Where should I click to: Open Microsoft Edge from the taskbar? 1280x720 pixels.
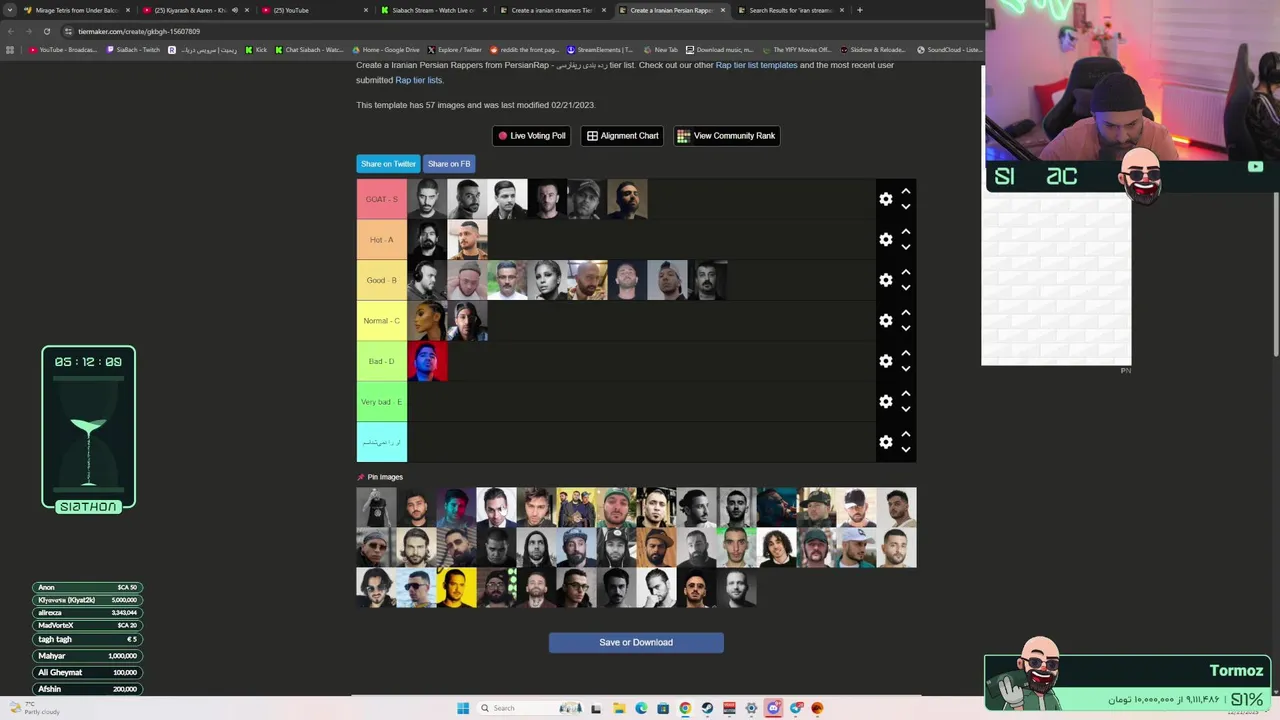641,708
